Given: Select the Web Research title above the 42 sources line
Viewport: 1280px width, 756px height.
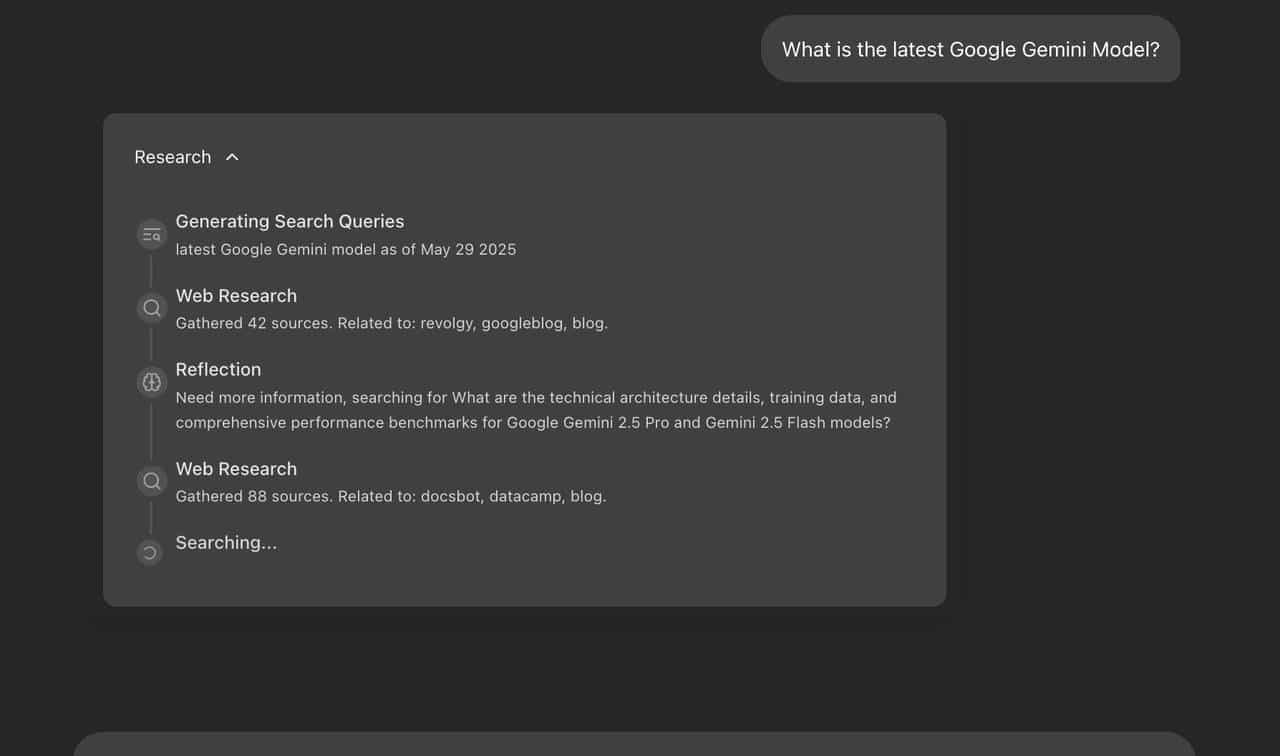Looking at the screenshot, I should click(x=236, y=296).
